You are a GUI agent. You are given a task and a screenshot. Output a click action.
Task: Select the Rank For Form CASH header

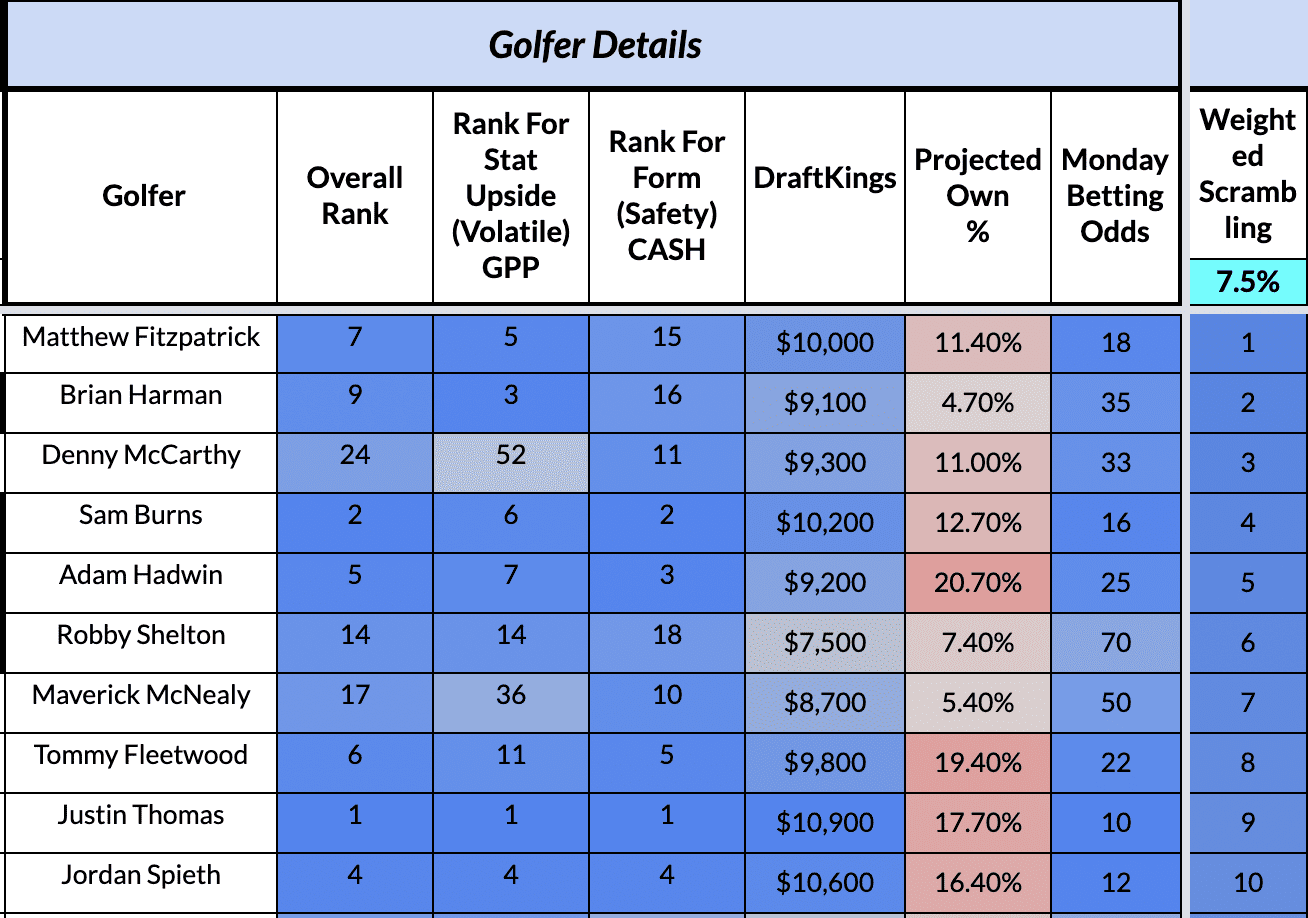pos(667,196)
